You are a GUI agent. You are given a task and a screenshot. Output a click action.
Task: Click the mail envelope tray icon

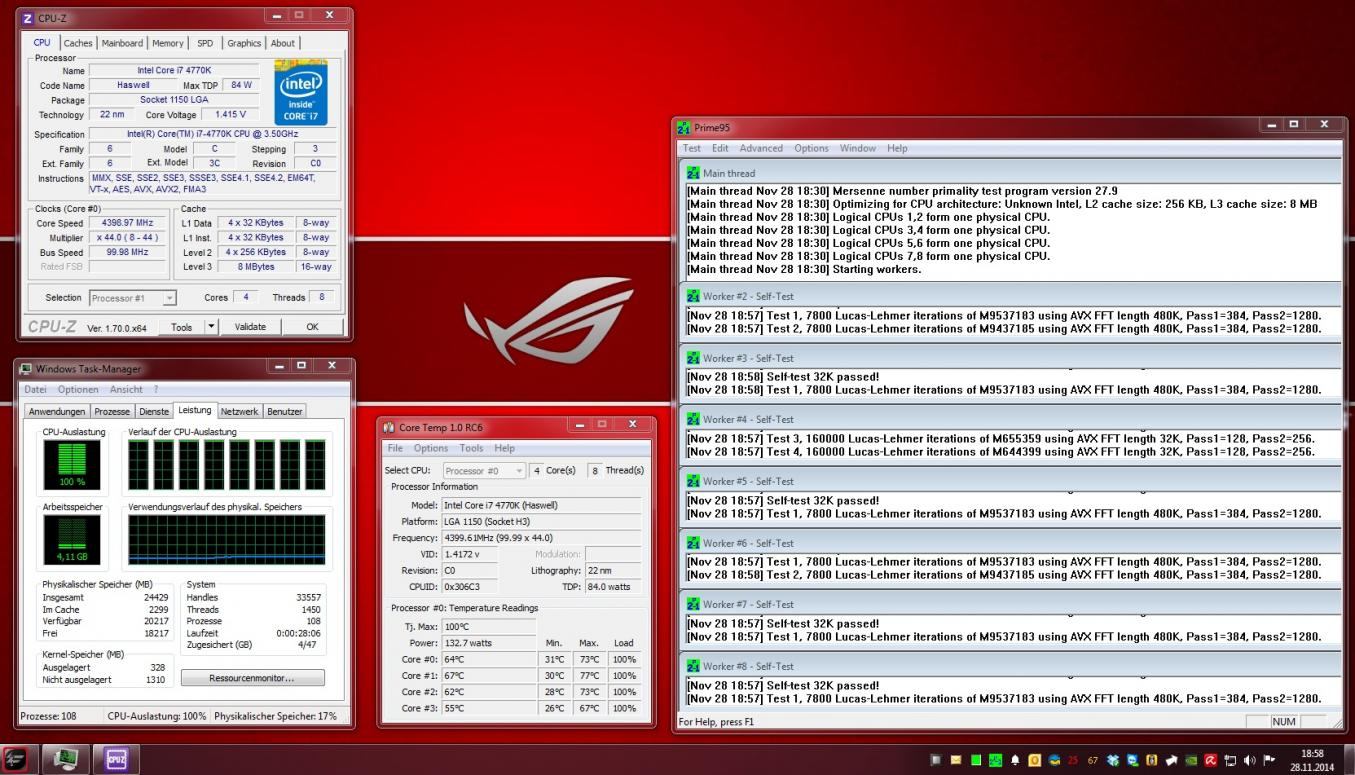point(956,760)
